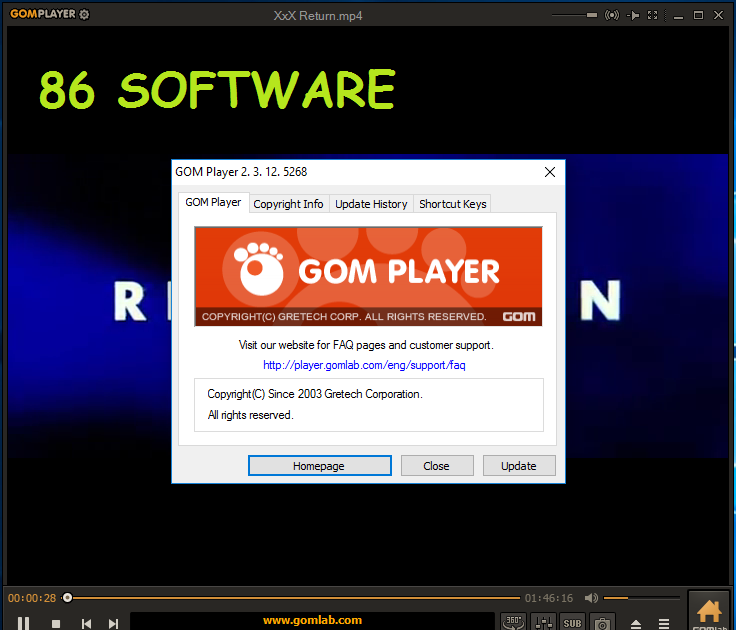This screenshot has height=630, width=736.
Task: Click the All rights reserved text
Action: pos(251,415)
